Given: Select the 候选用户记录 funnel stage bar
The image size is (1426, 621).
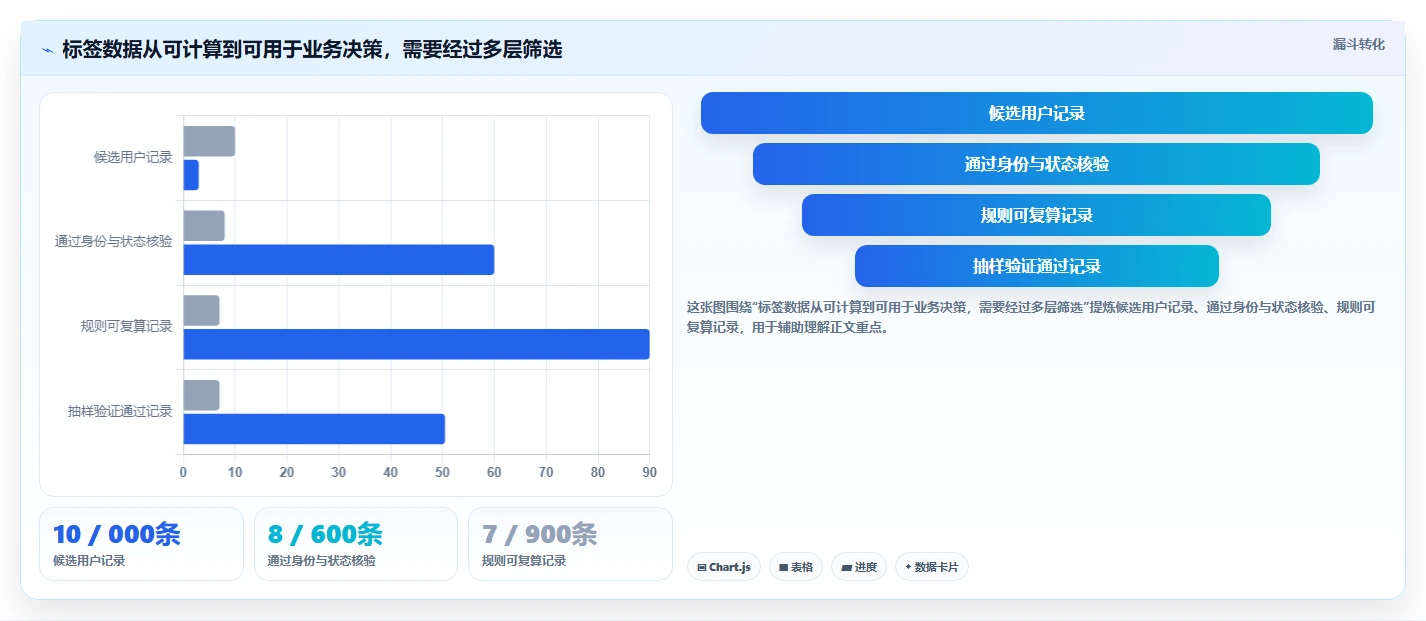Looking at the screenshot, I should (x=1037, y=113).
